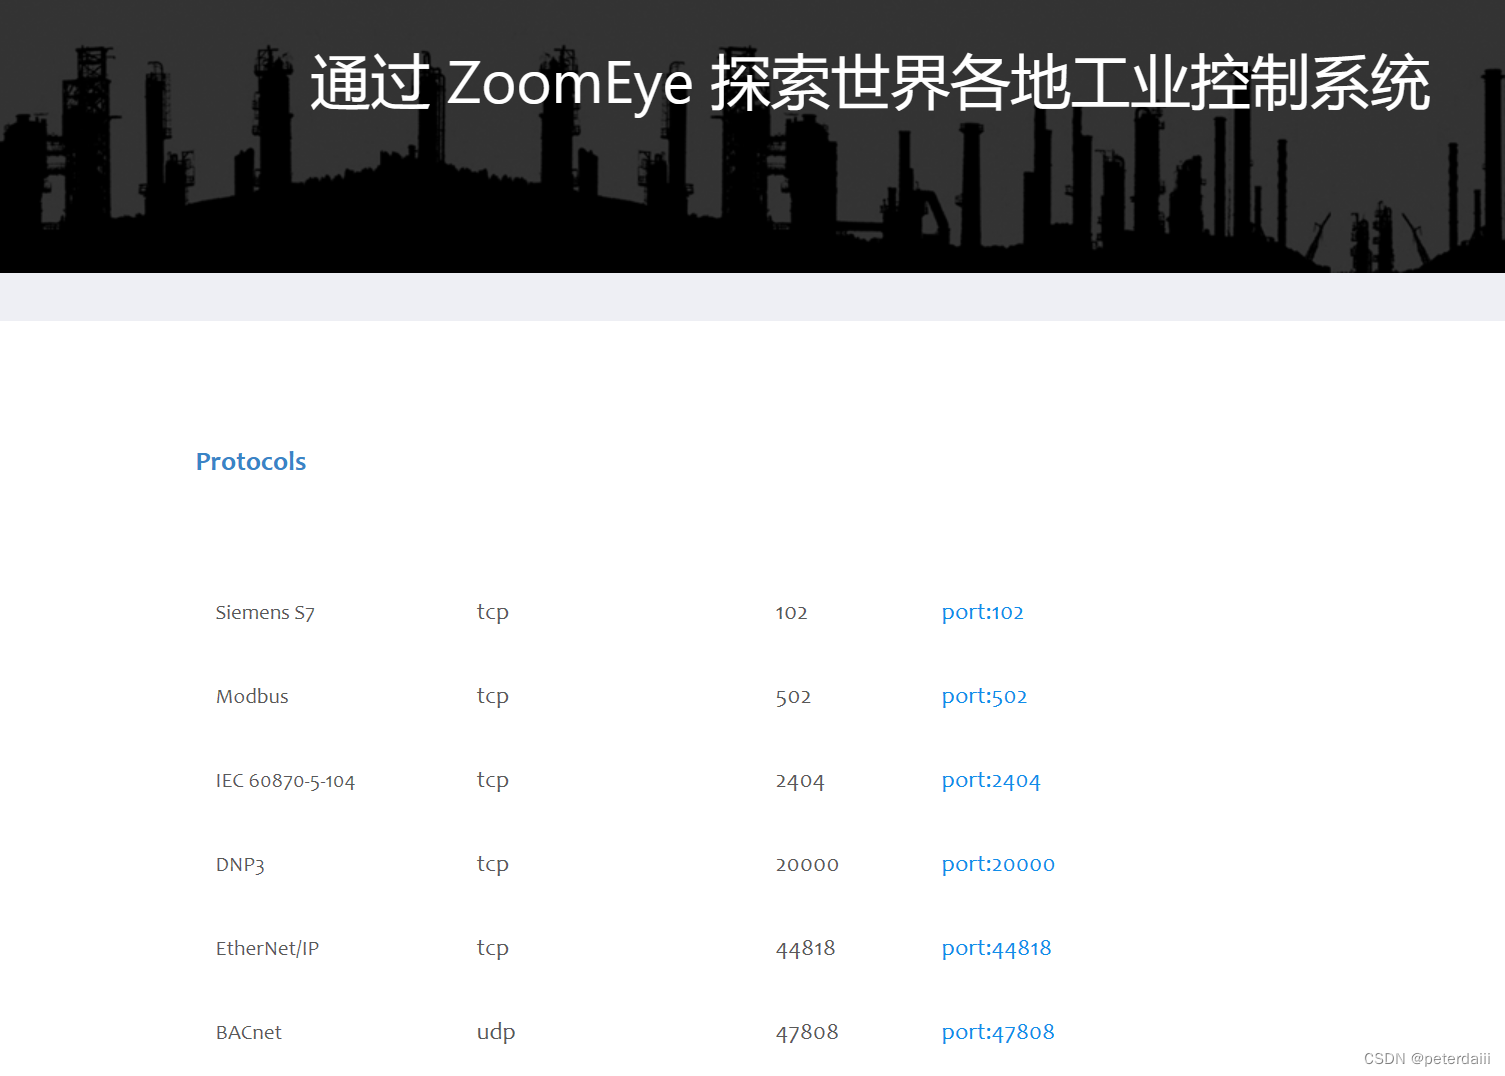Viewport: 1505px width, 1076px height.
Task: Open the port:102 search link
Action: [982, 612]
